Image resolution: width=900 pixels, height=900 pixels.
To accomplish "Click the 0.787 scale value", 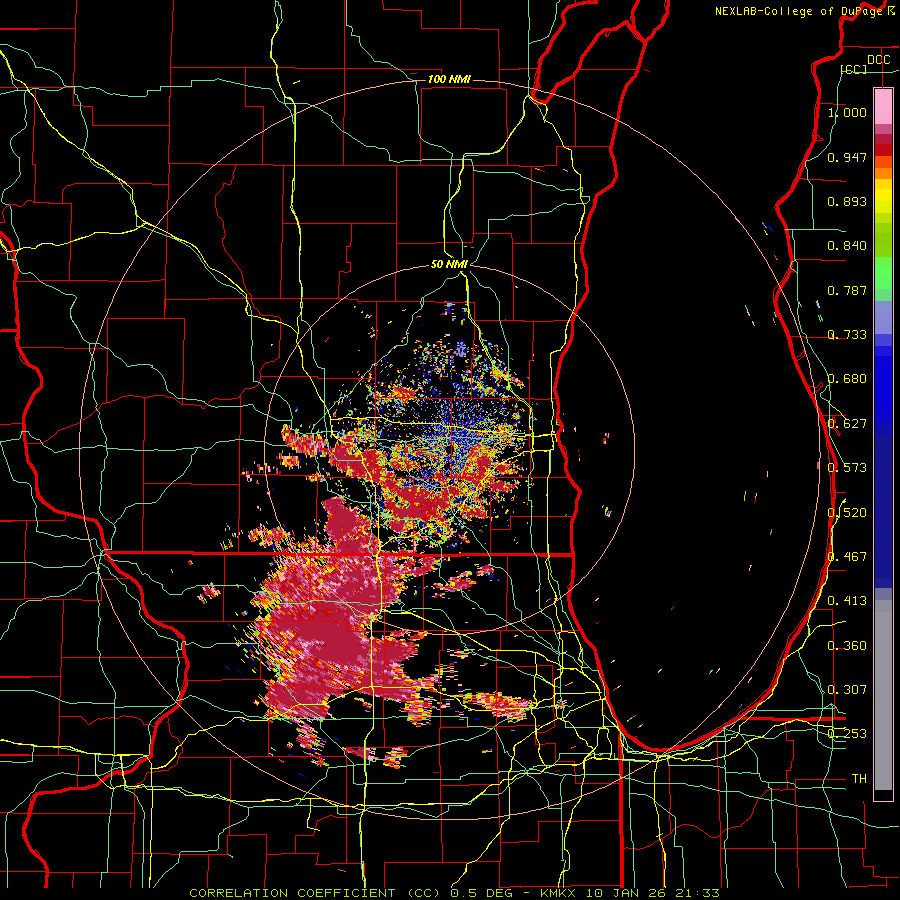I will 847,290.
